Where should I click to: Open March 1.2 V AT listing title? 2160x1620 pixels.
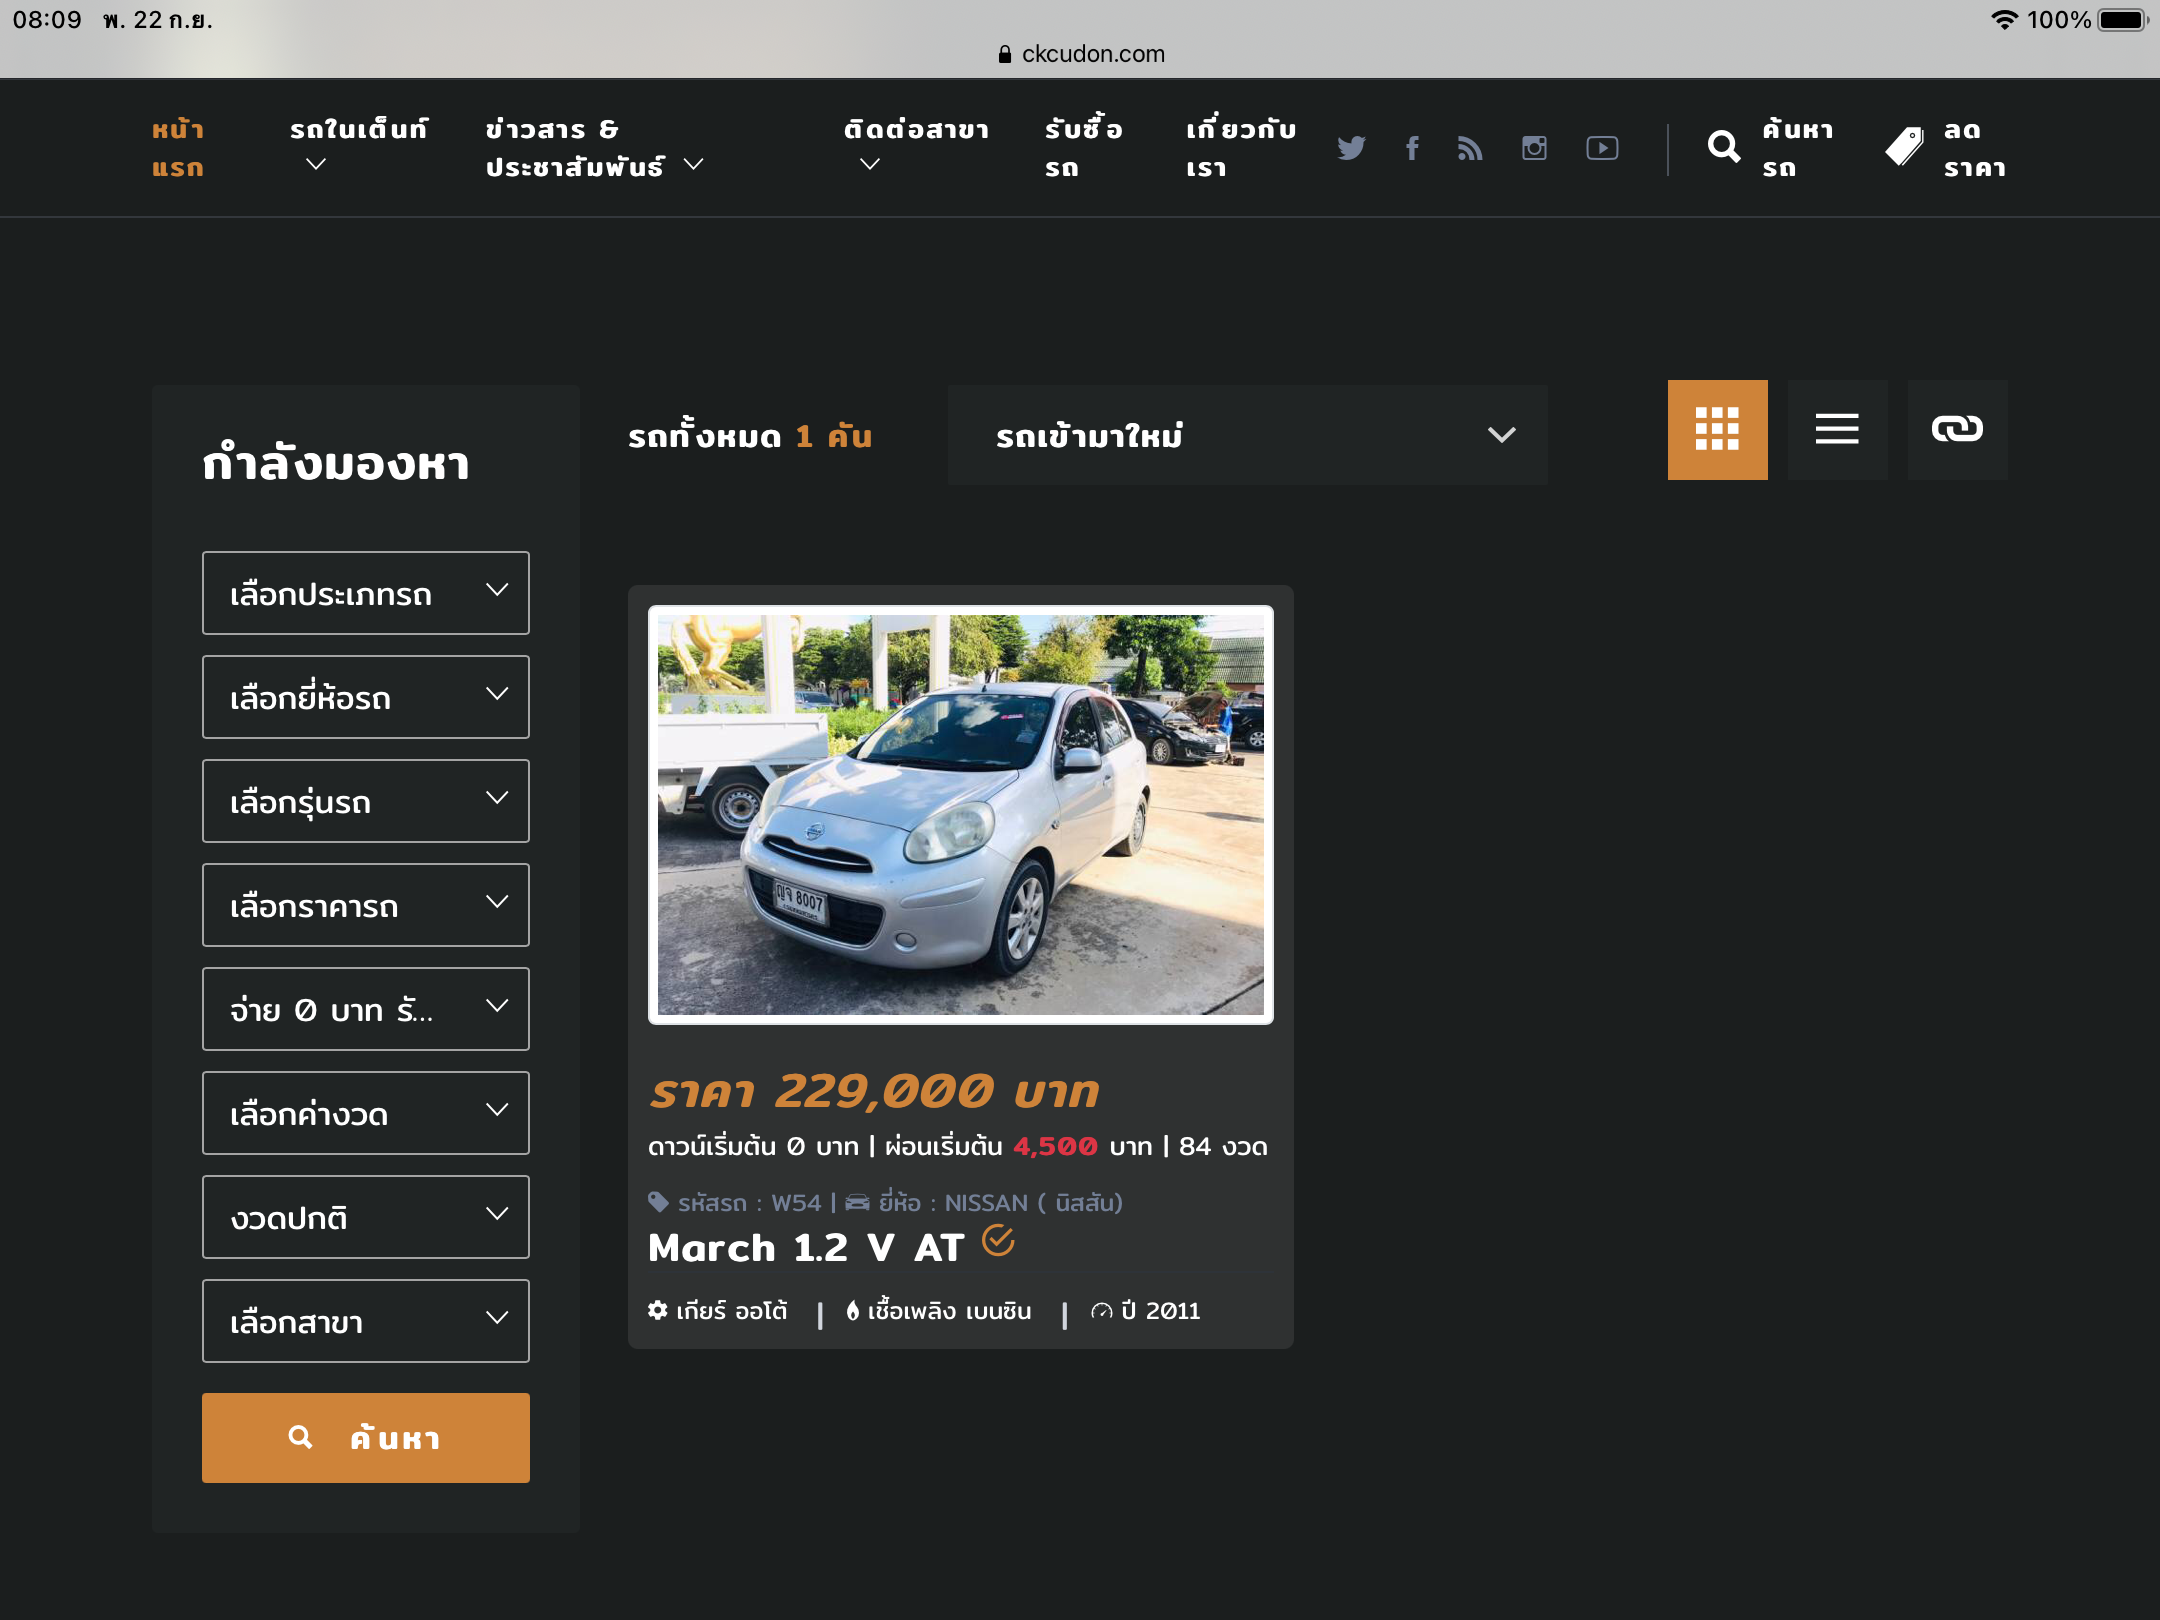(x=806, y=1248)
